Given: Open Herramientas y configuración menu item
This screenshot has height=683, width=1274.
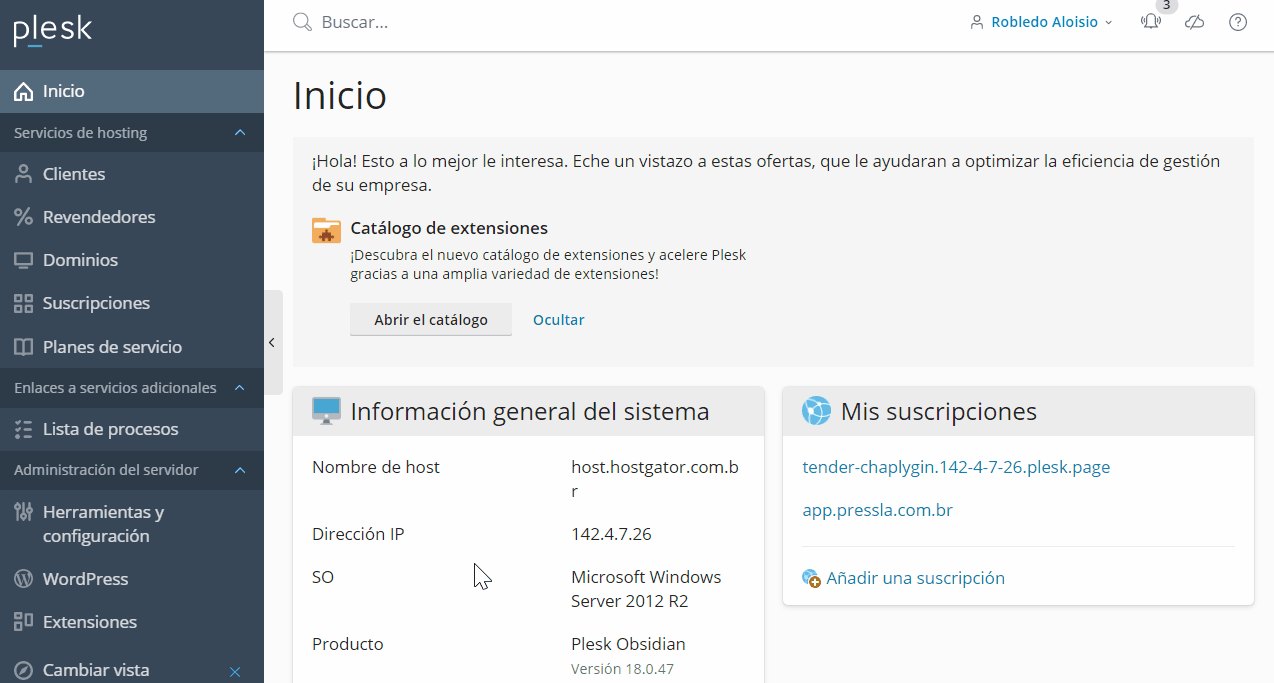Looking at the screenshot, I should 132,524.
